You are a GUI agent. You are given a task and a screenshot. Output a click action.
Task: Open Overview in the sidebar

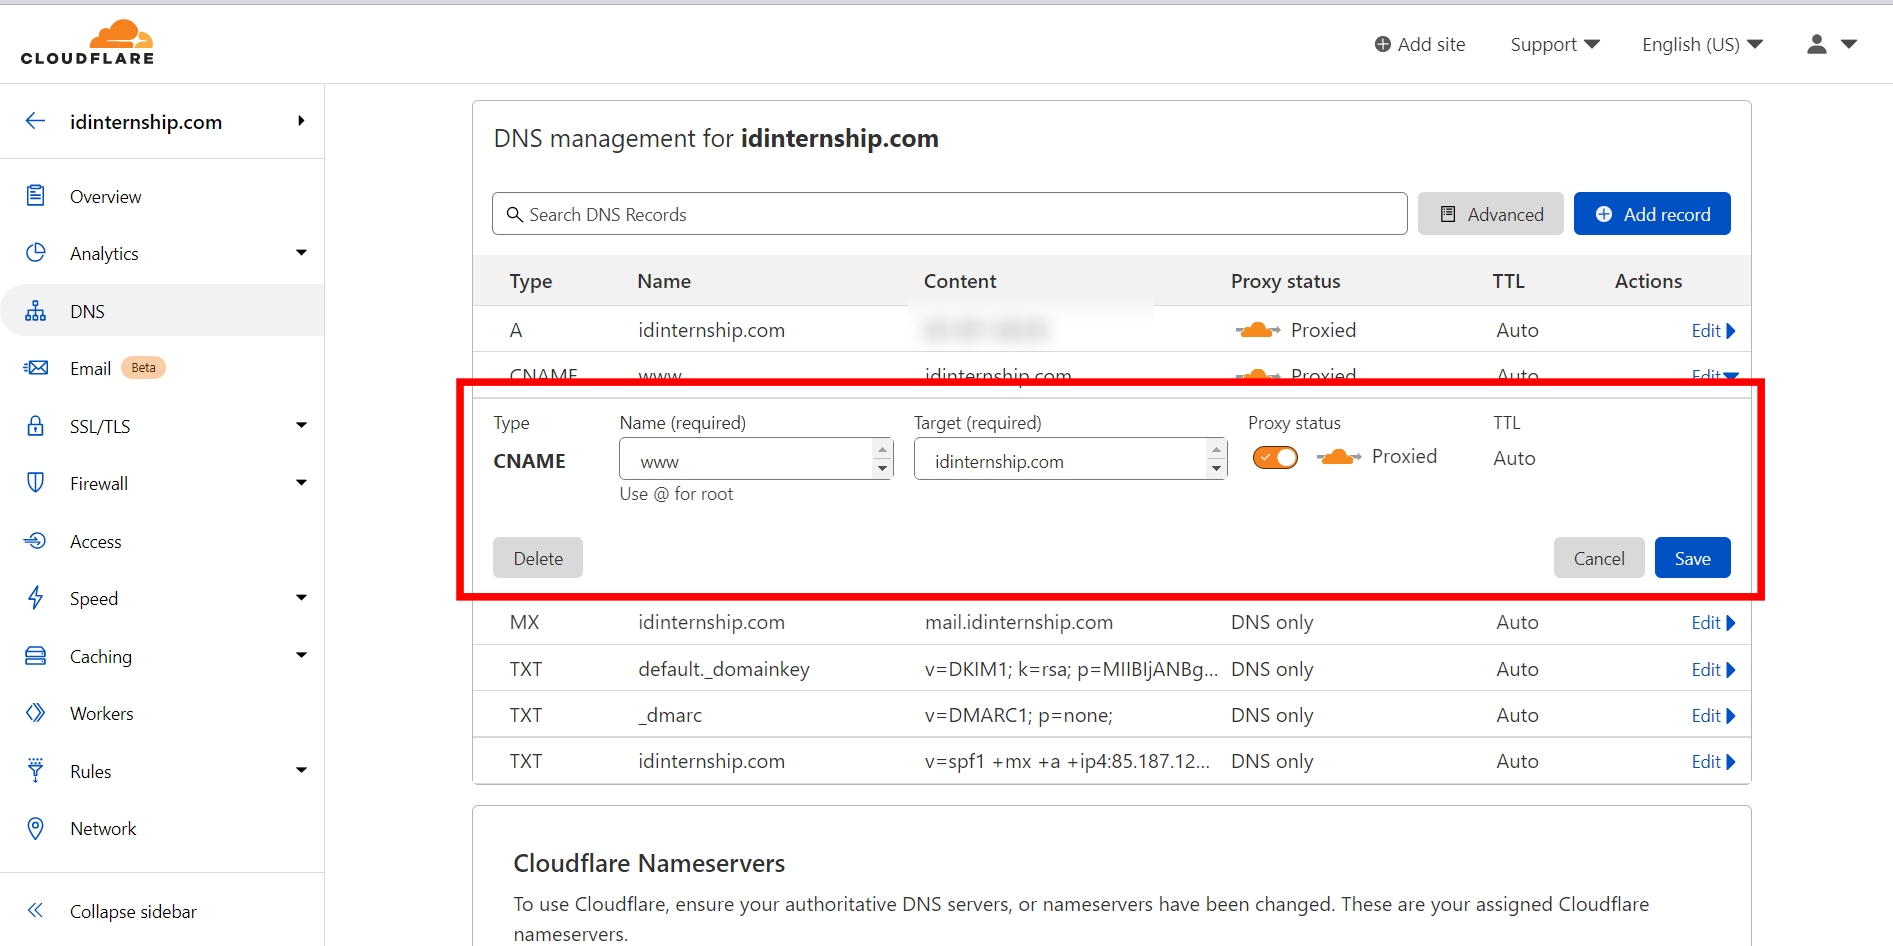pyautogui.click(x=105, y=196)
